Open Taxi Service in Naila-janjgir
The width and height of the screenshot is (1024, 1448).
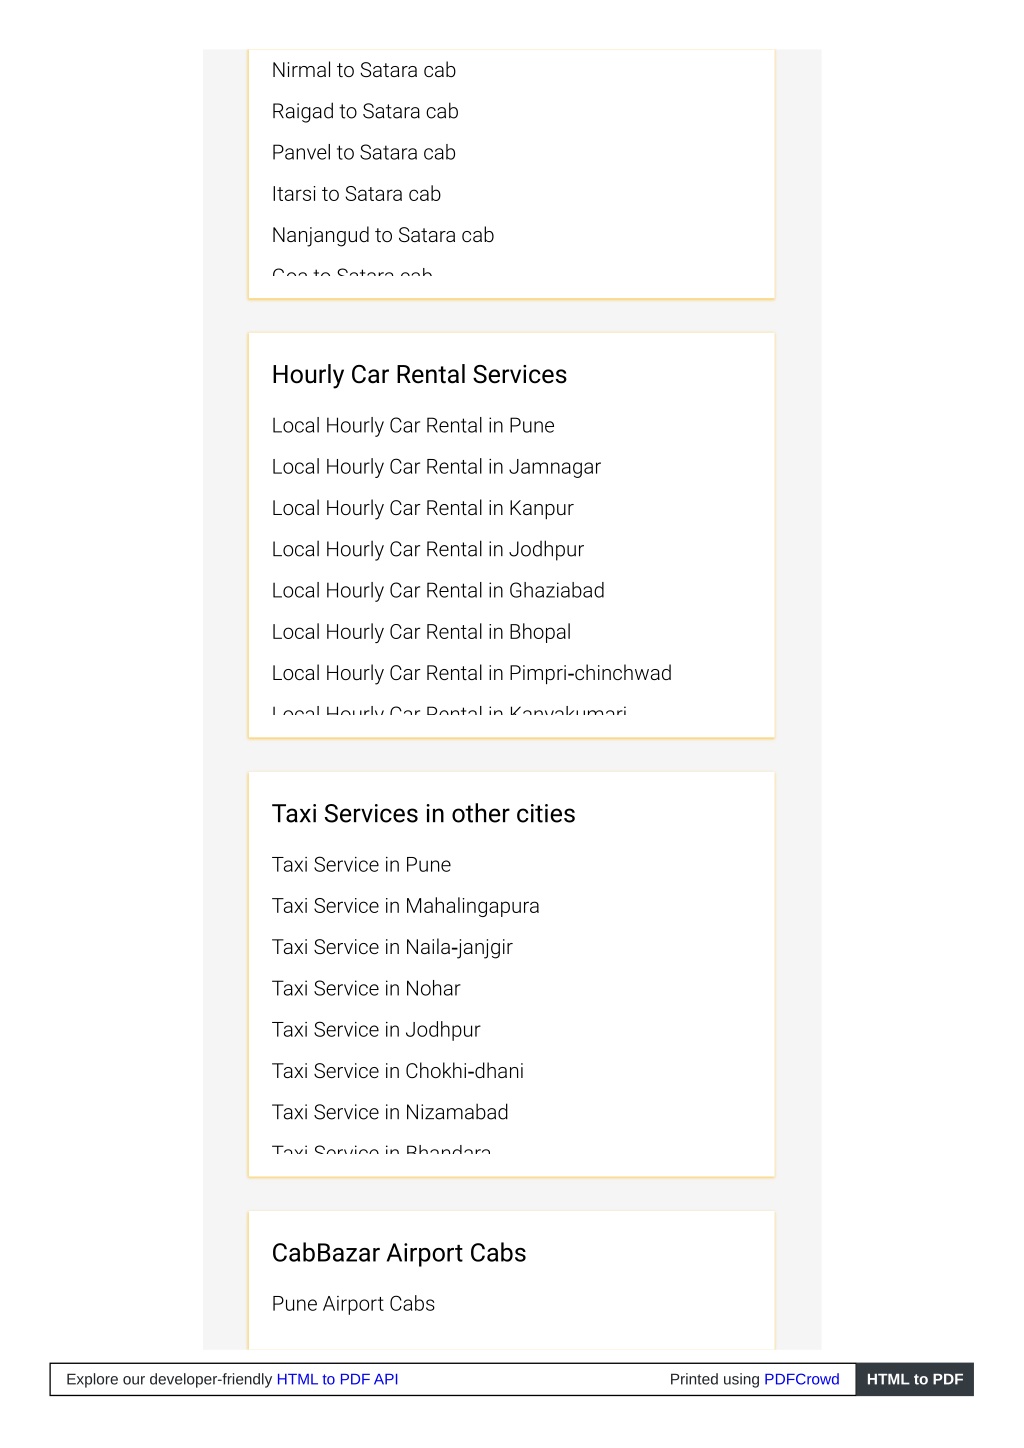tap(392, 947)
